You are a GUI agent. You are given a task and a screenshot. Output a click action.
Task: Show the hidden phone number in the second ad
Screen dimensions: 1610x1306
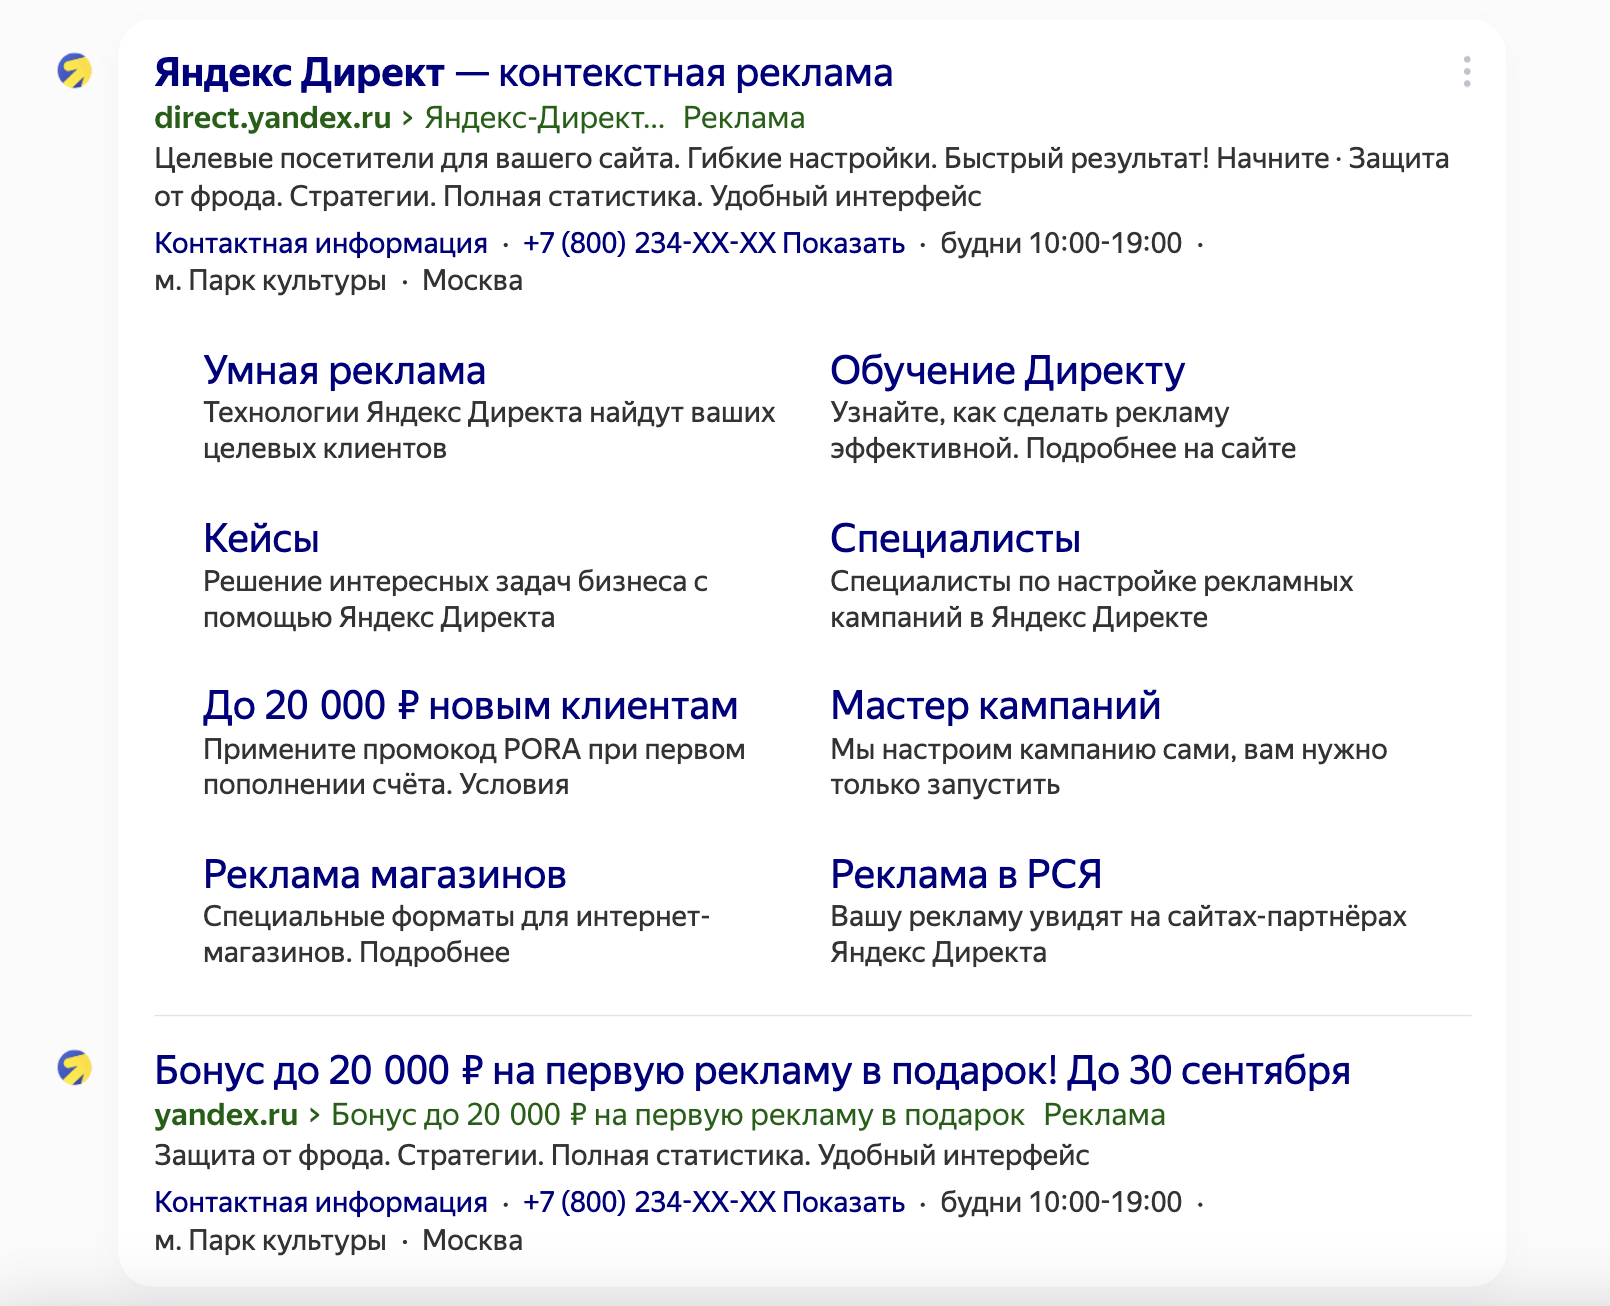714,1202
